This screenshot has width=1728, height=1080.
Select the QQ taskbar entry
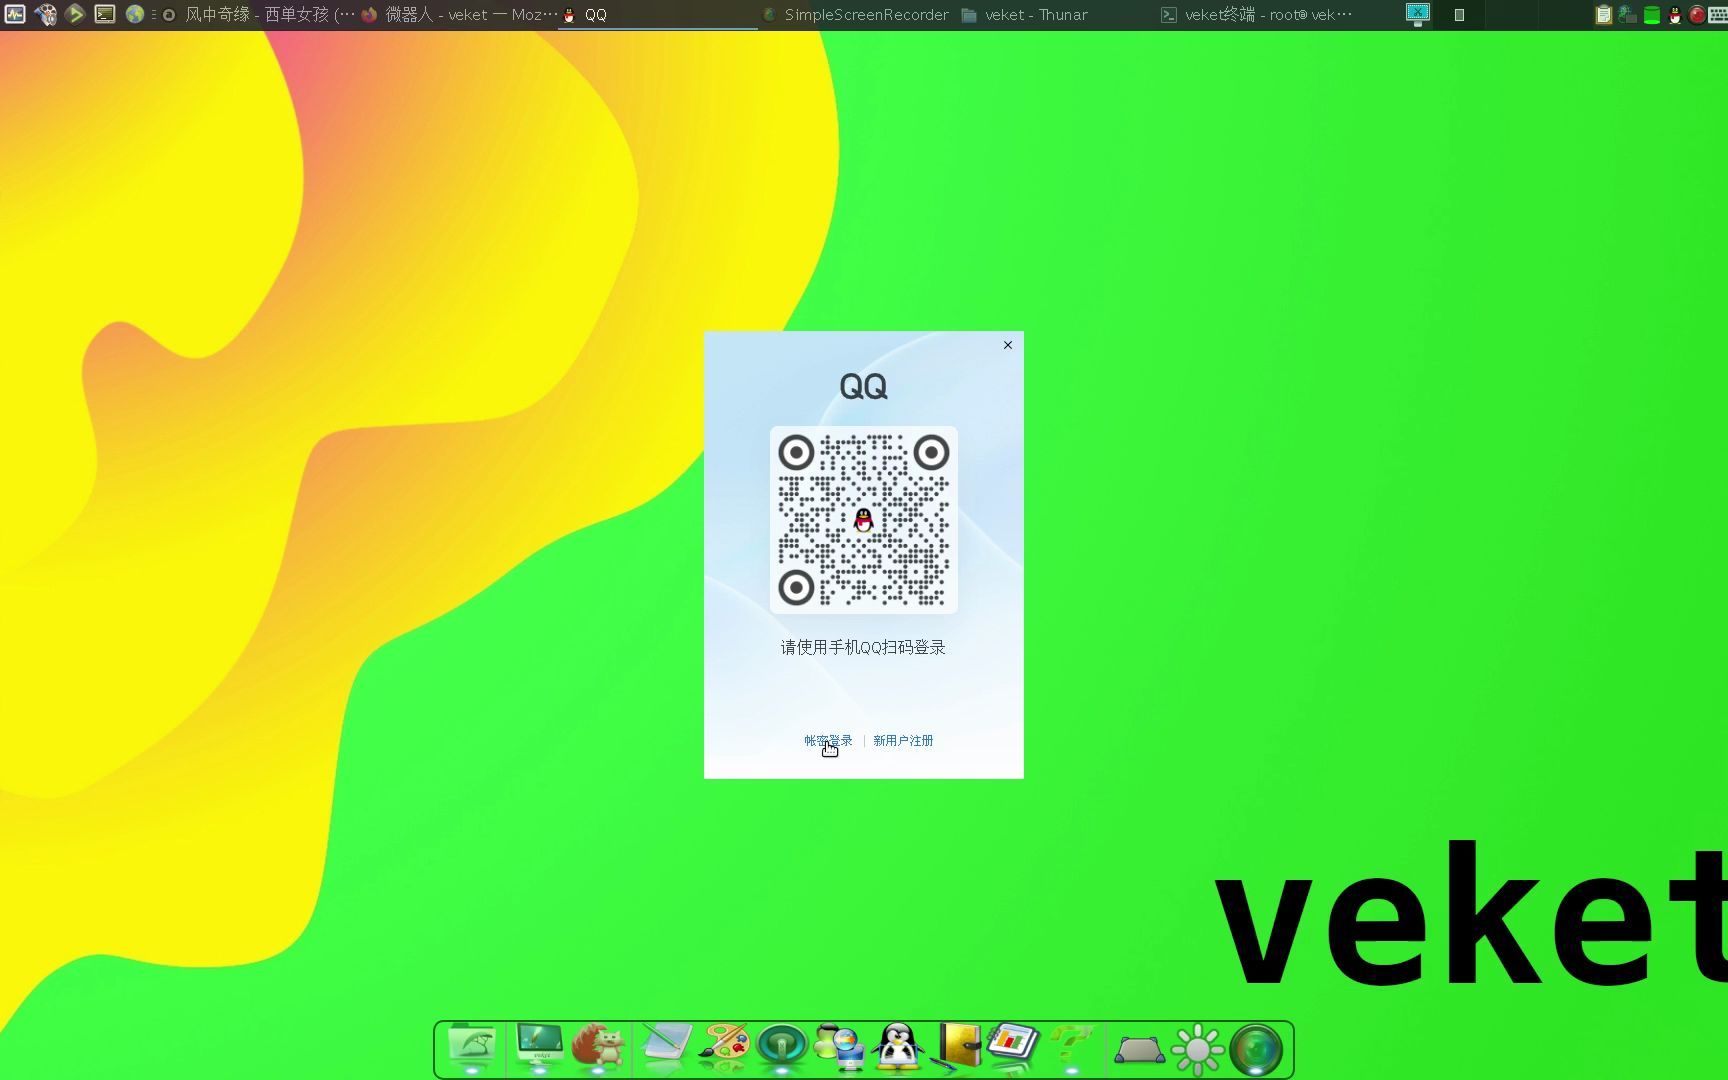[x=658, y=15]
